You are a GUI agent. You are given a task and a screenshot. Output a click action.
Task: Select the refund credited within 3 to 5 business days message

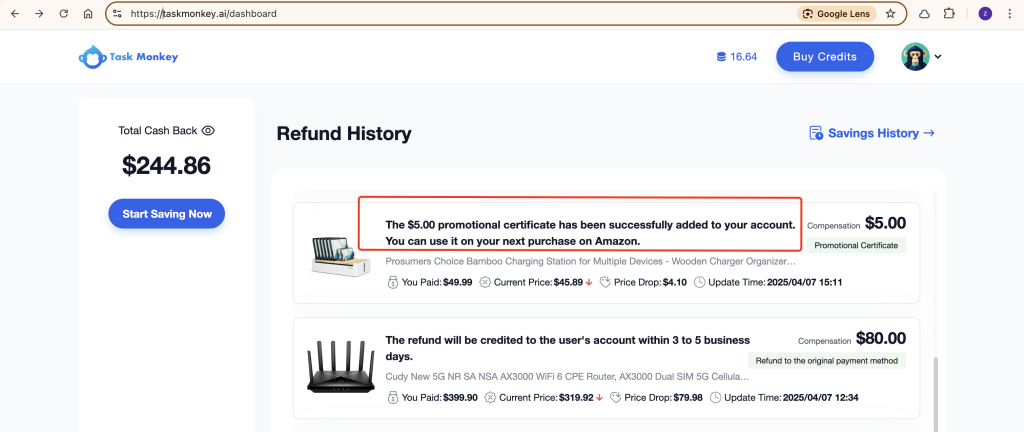click(568, 348)
